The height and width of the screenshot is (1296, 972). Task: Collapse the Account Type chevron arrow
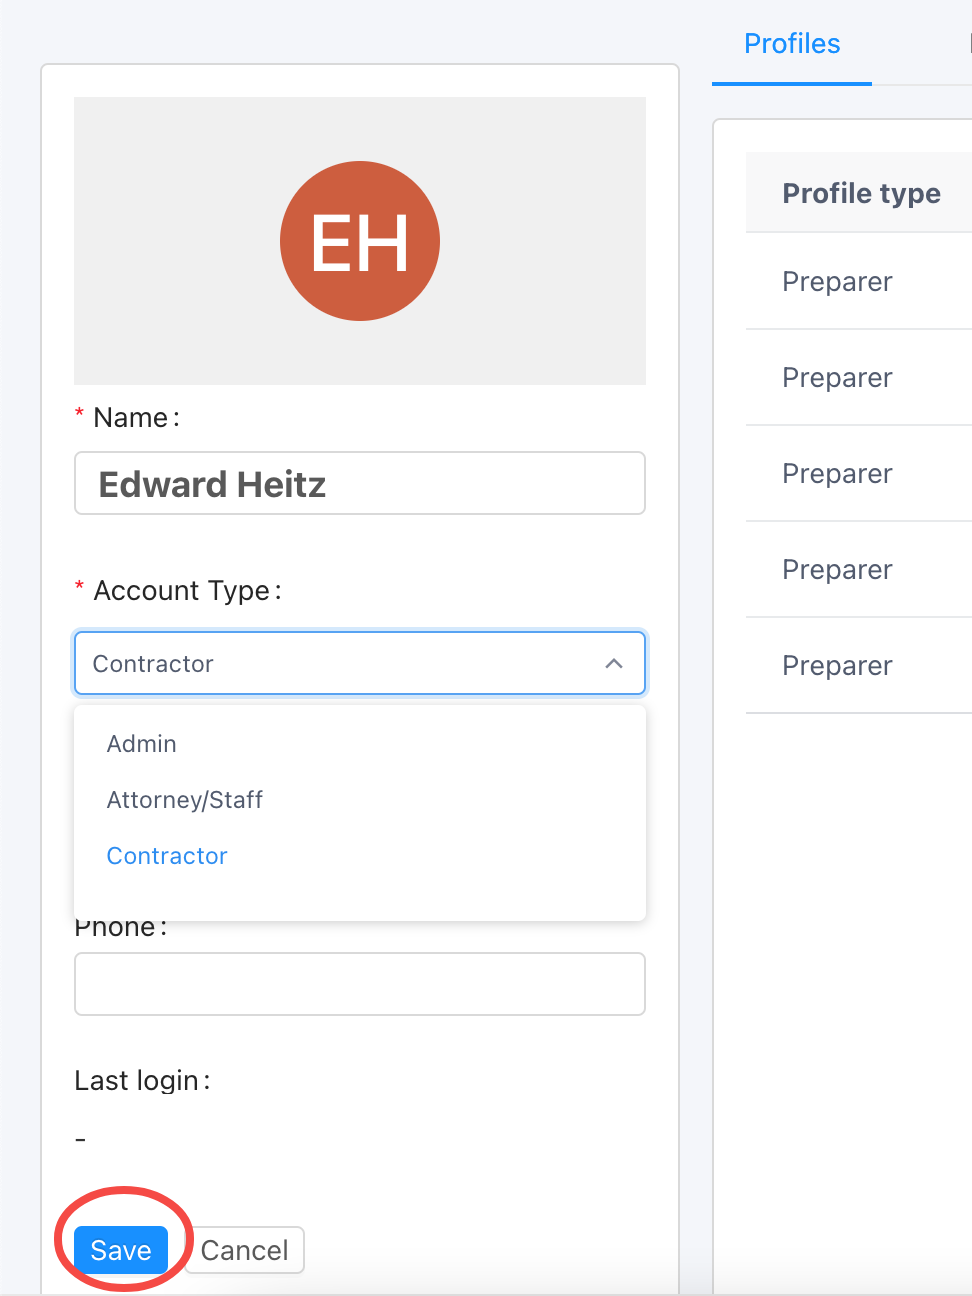(614, 663)
